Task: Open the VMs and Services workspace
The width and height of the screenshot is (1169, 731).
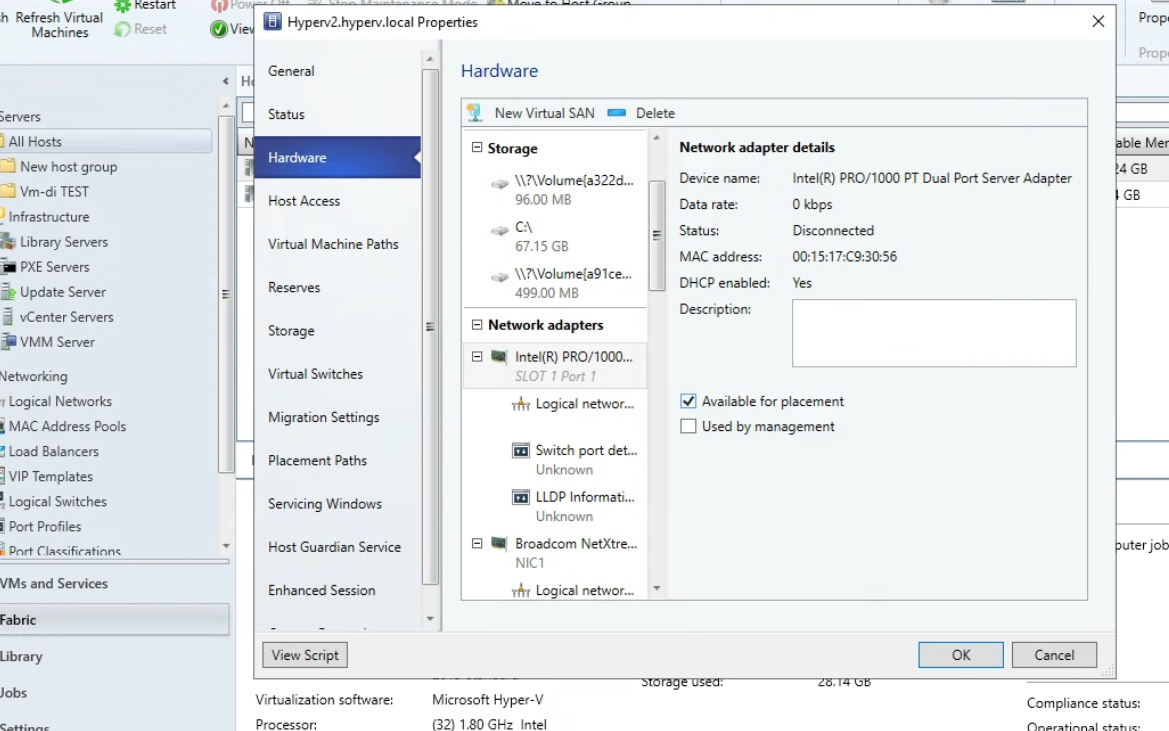Action: [114, 583]
